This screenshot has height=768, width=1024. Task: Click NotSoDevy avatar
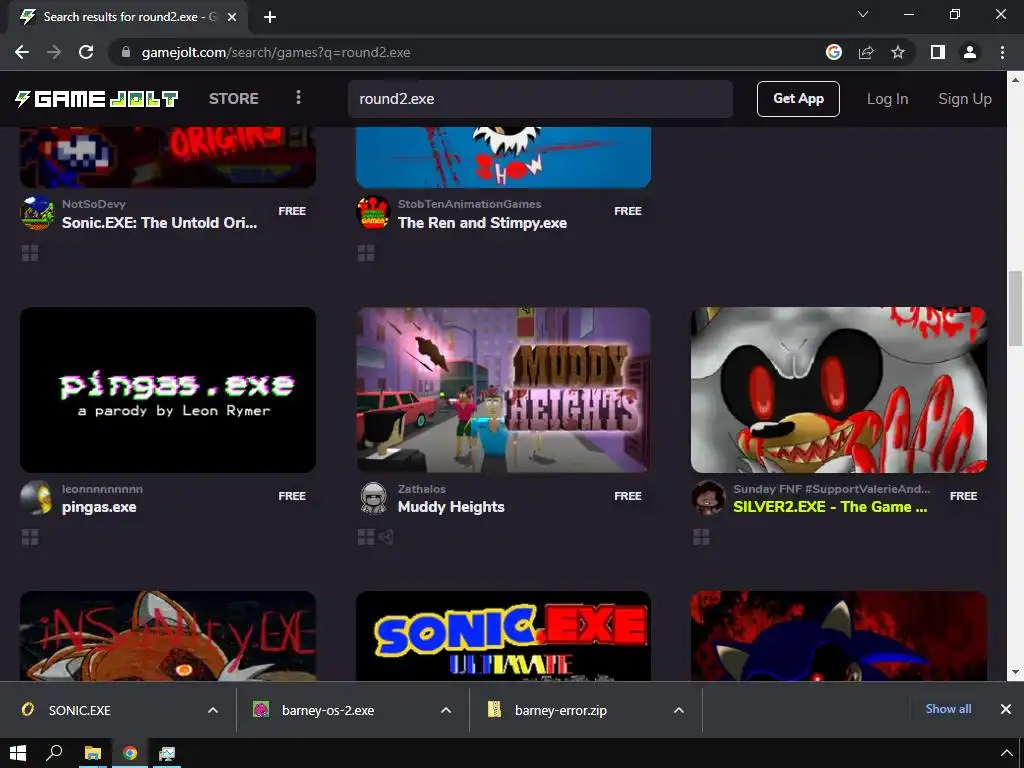[x=37, y=213]
